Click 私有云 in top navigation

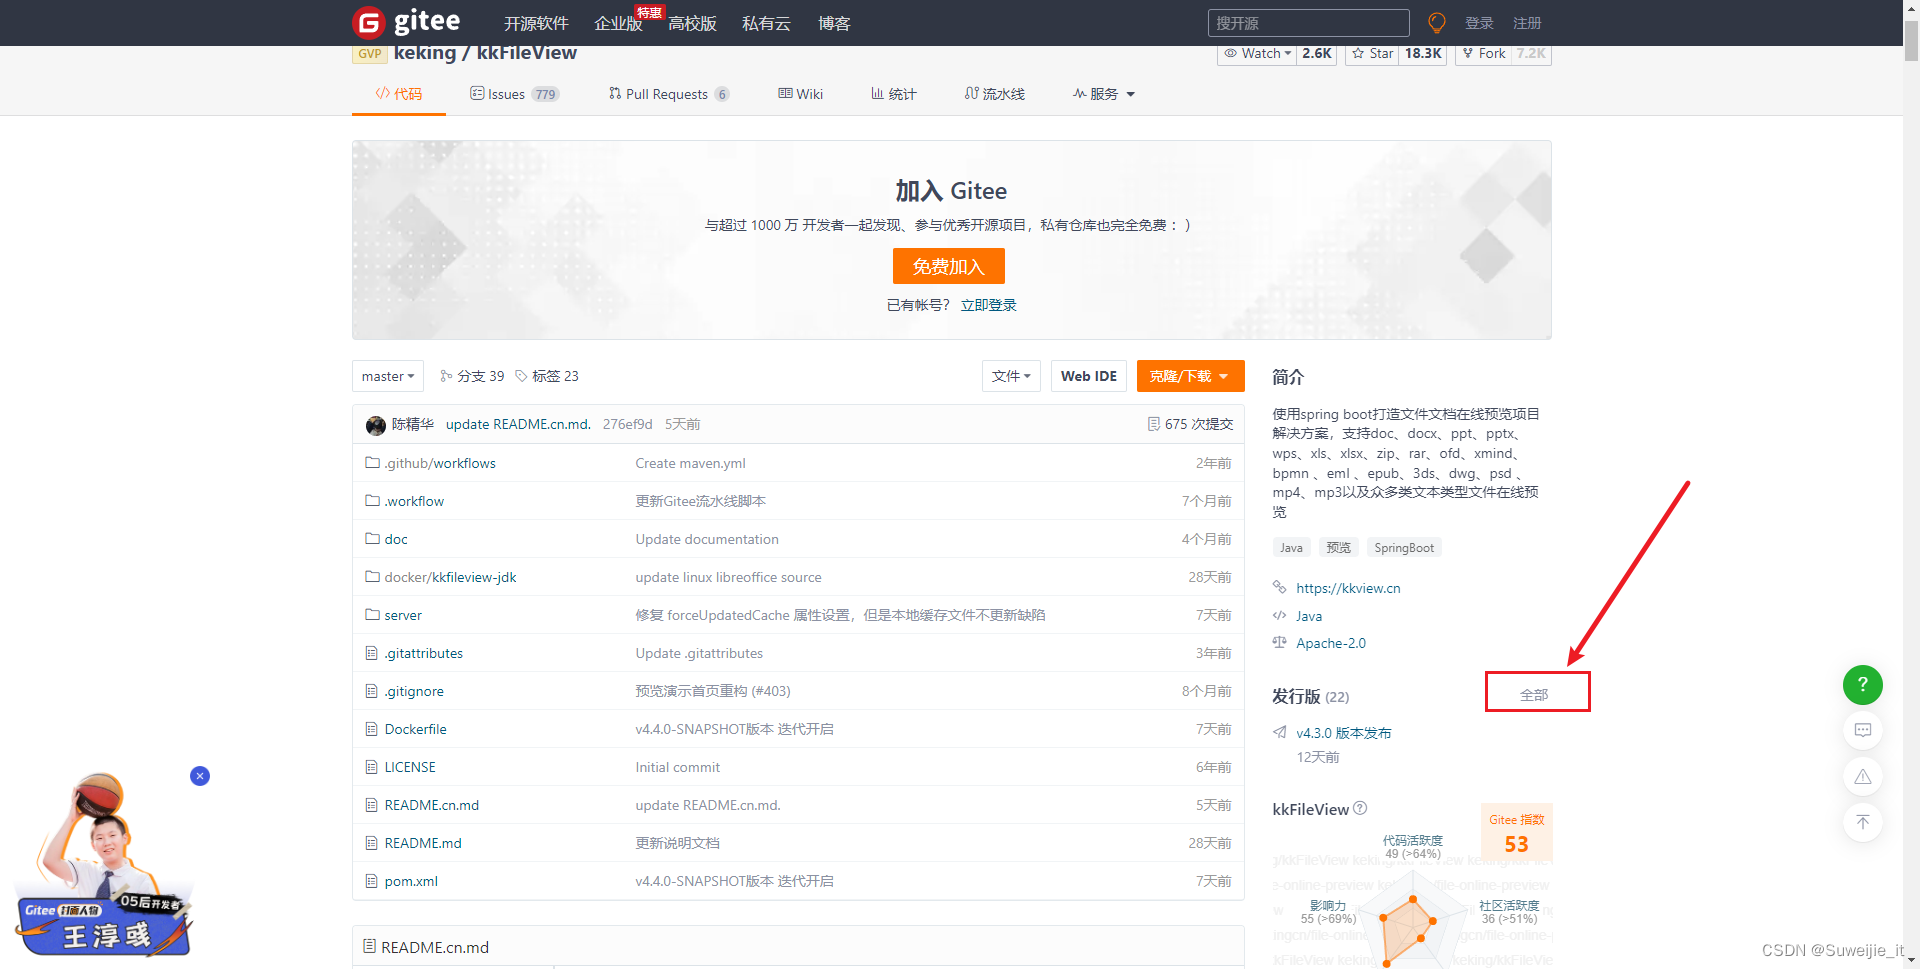tap(766, 23)
